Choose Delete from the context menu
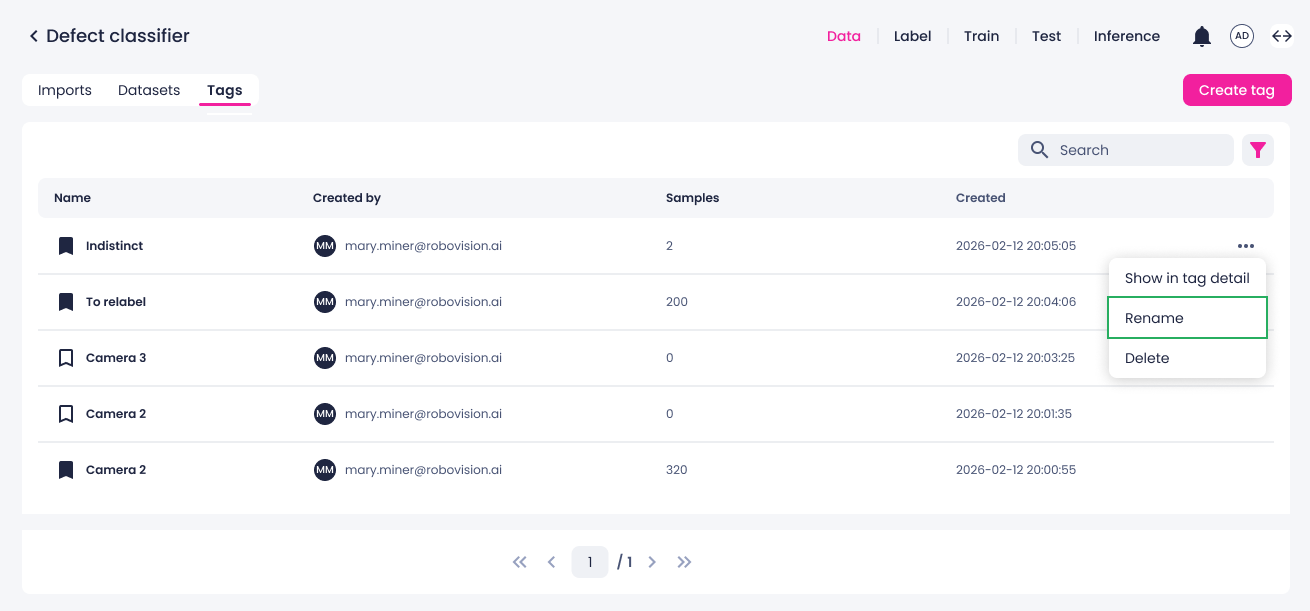This screenshot has height=611, width=1310. (x=1187, y=358)
